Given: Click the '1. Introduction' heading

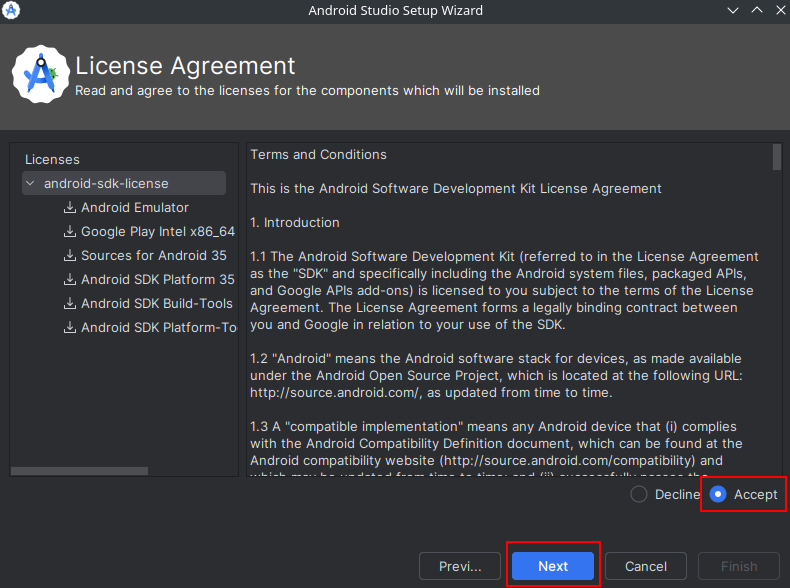Looking at the screenshot, I should click(x=295, y=223).
